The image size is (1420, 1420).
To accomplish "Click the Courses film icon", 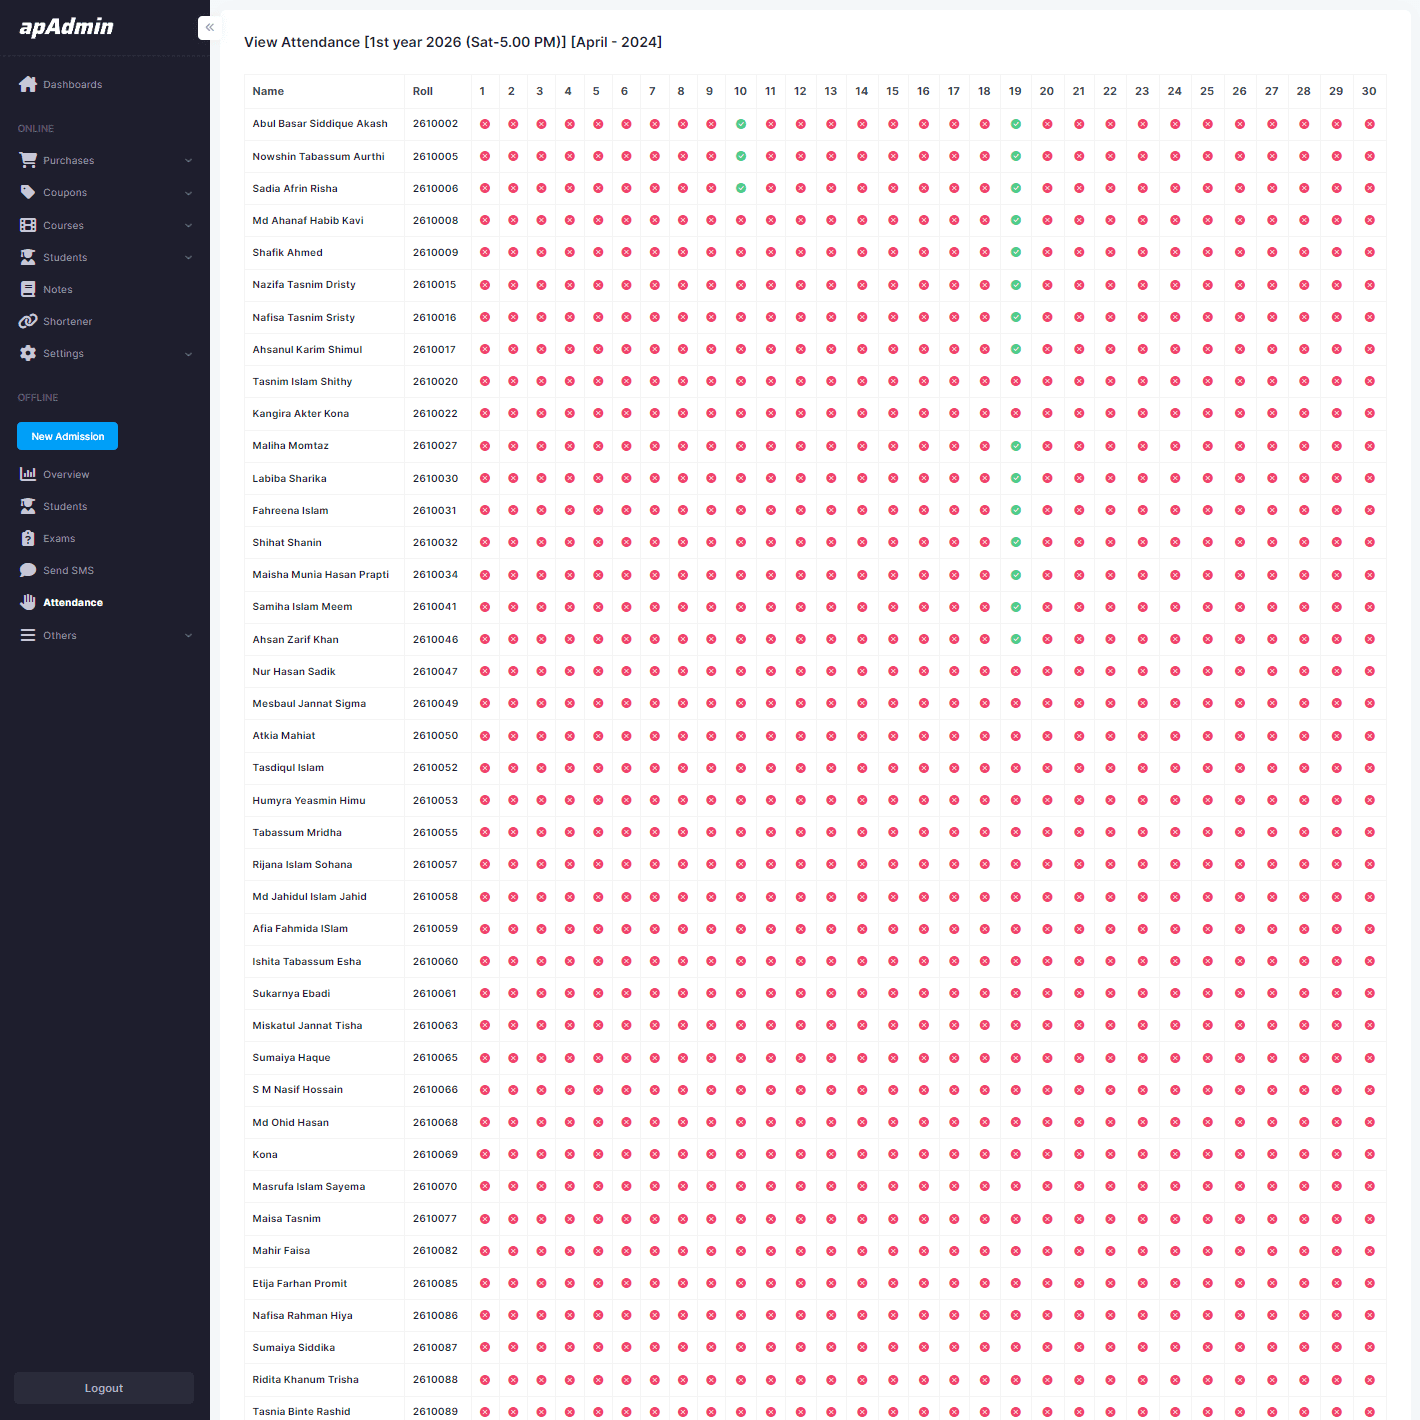I will click(28, 225).
